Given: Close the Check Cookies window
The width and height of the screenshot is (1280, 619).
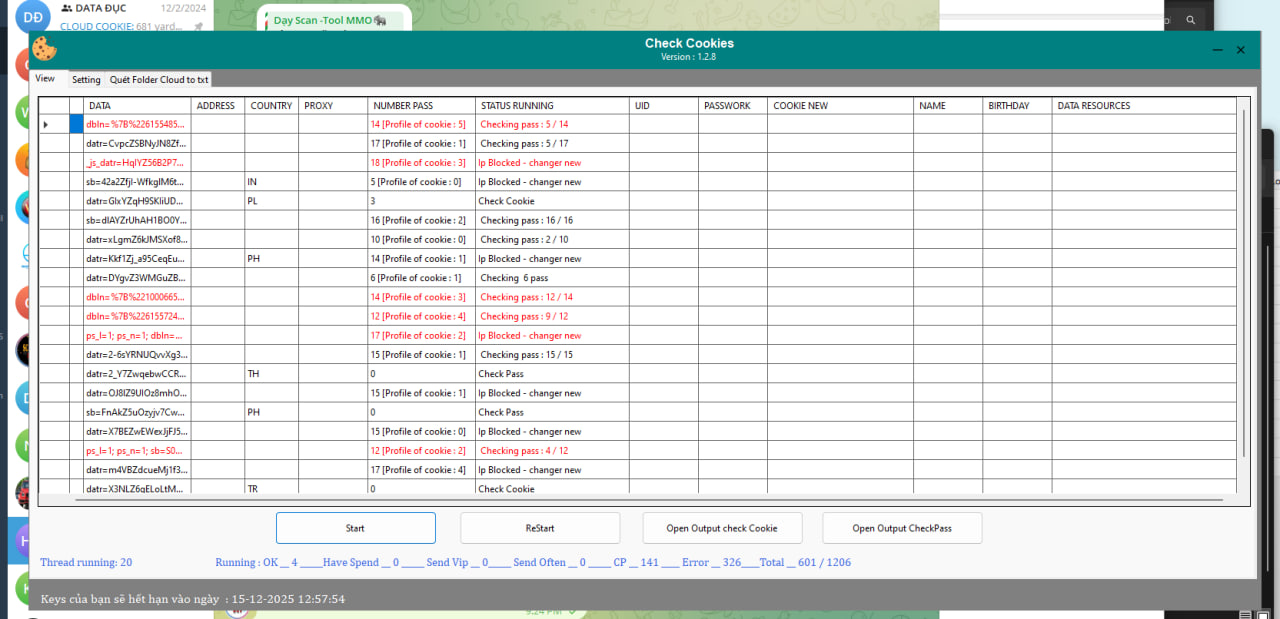Looking at the screenshot, I should tap(1241, 50).
